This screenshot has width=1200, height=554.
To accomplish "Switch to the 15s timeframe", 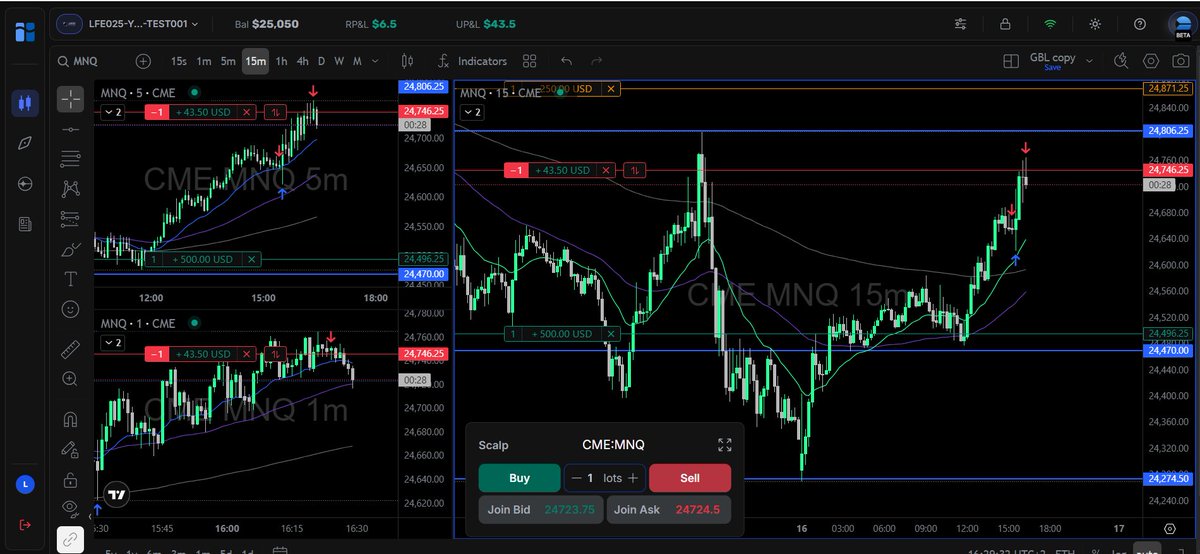I will pos(178,61).
